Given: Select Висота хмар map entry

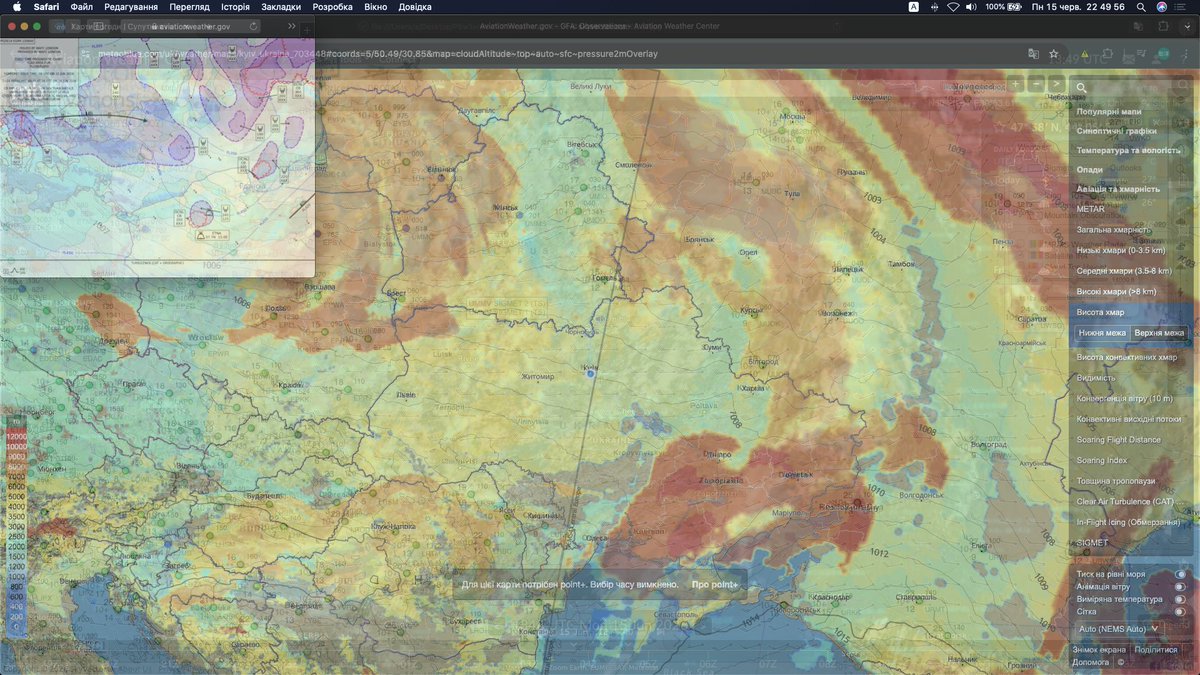Looking at the screenshot, I should [x=1100, y=313].
